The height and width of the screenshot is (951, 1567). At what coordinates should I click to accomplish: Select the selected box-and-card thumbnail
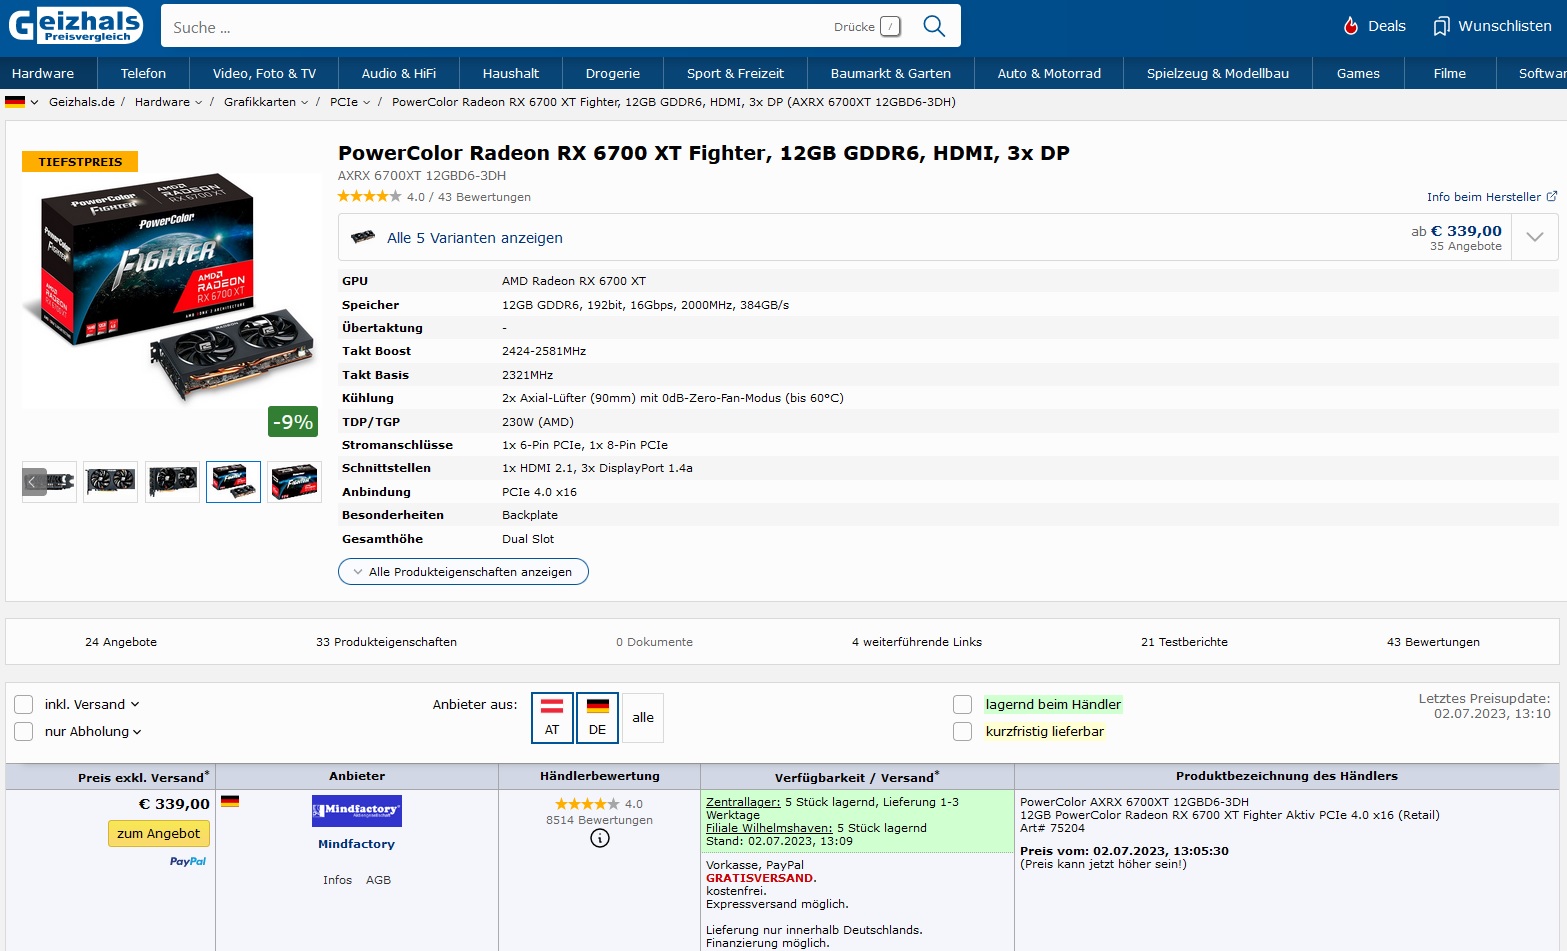pyautogui.click(x=233, y=482)
